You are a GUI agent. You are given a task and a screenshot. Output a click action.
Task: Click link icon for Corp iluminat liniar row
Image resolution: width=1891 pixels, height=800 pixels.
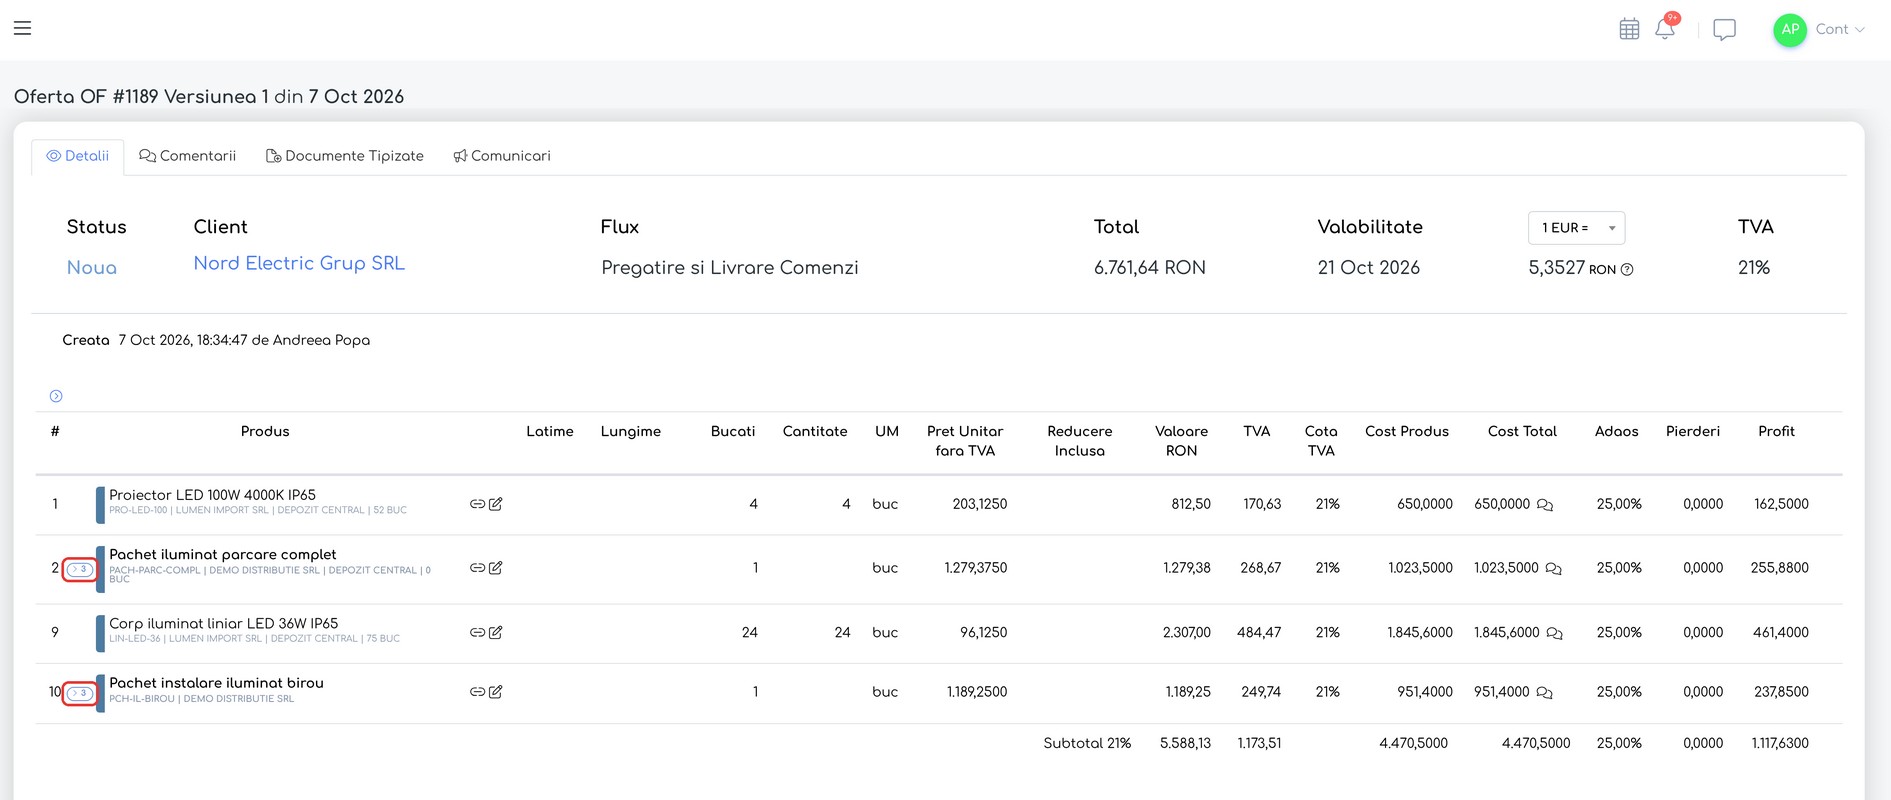pos(477,632)
